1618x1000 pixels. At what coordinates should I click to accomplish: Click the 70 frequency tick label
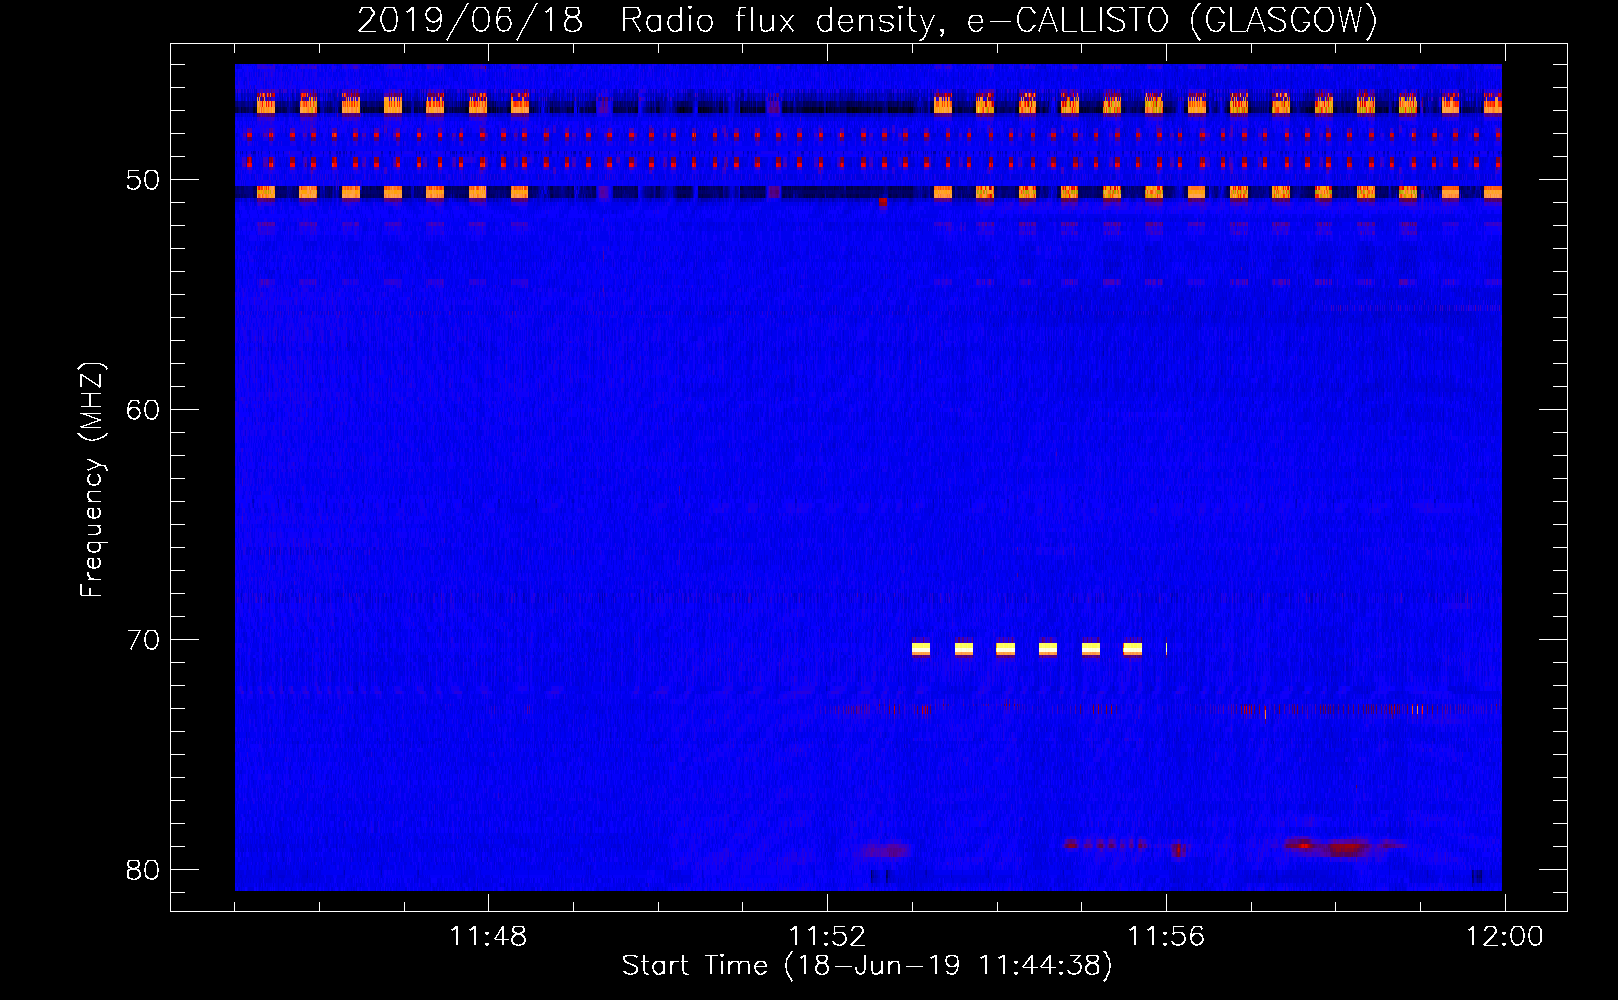143,640
